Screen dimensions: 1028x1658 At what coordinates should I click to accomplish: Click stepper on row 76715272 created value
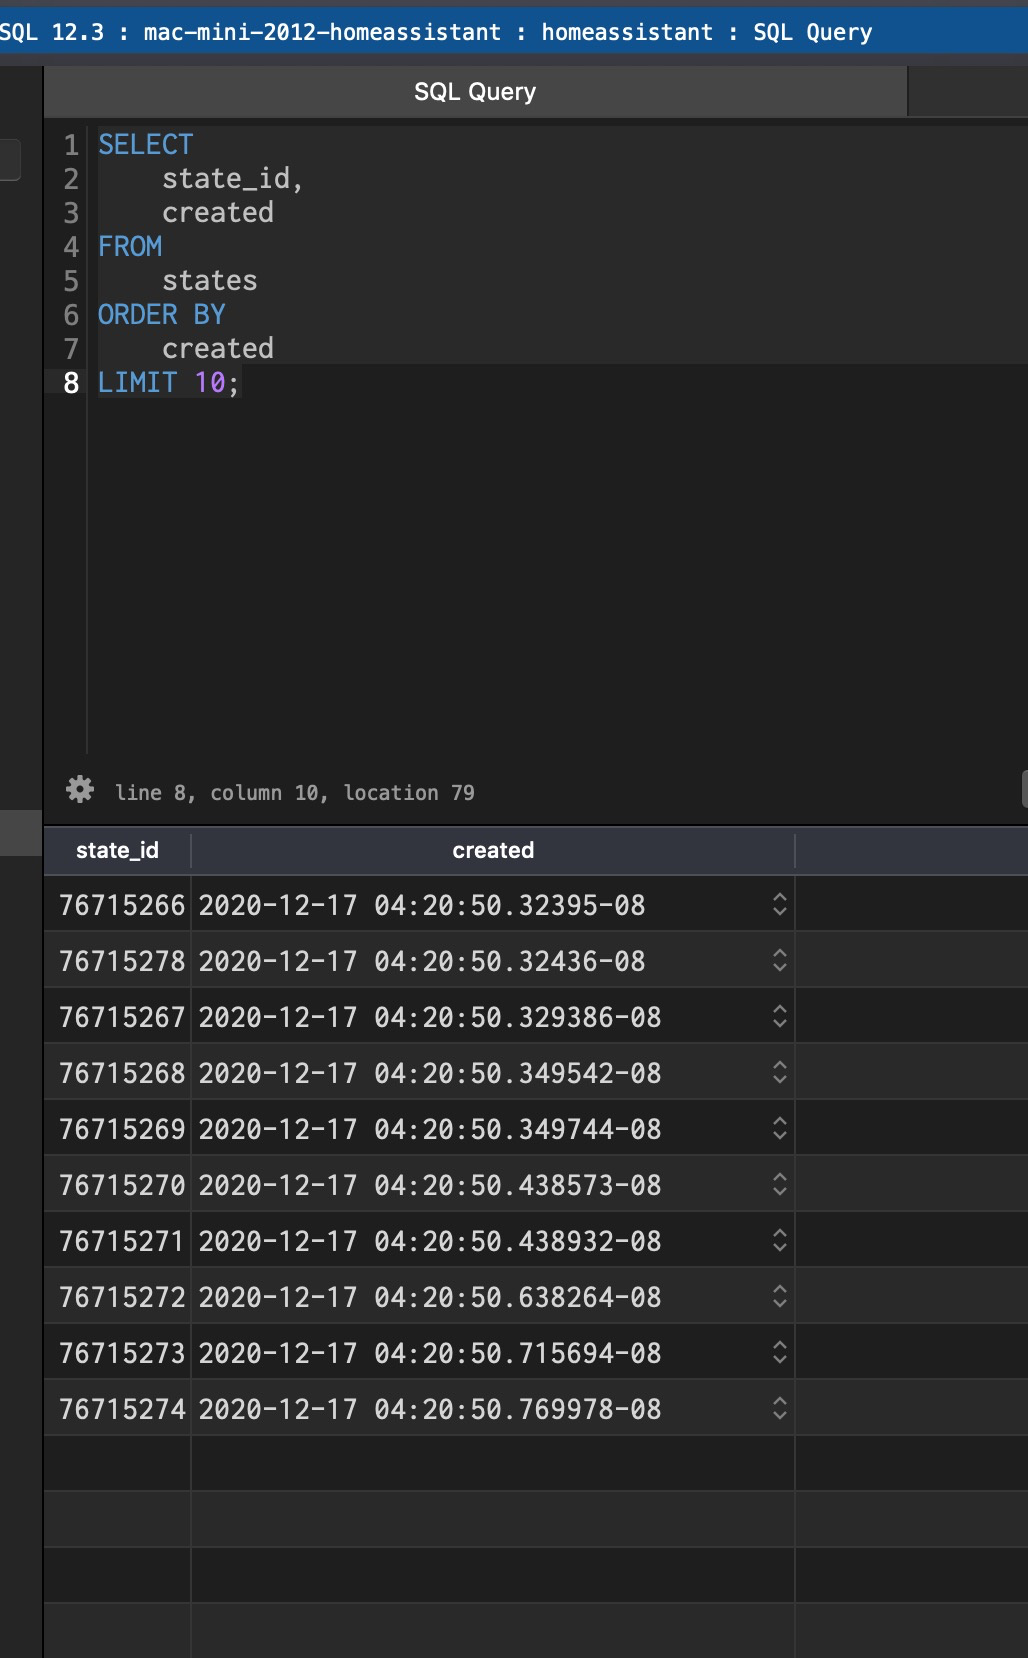pyautogui.click(x=780, y=1297)
